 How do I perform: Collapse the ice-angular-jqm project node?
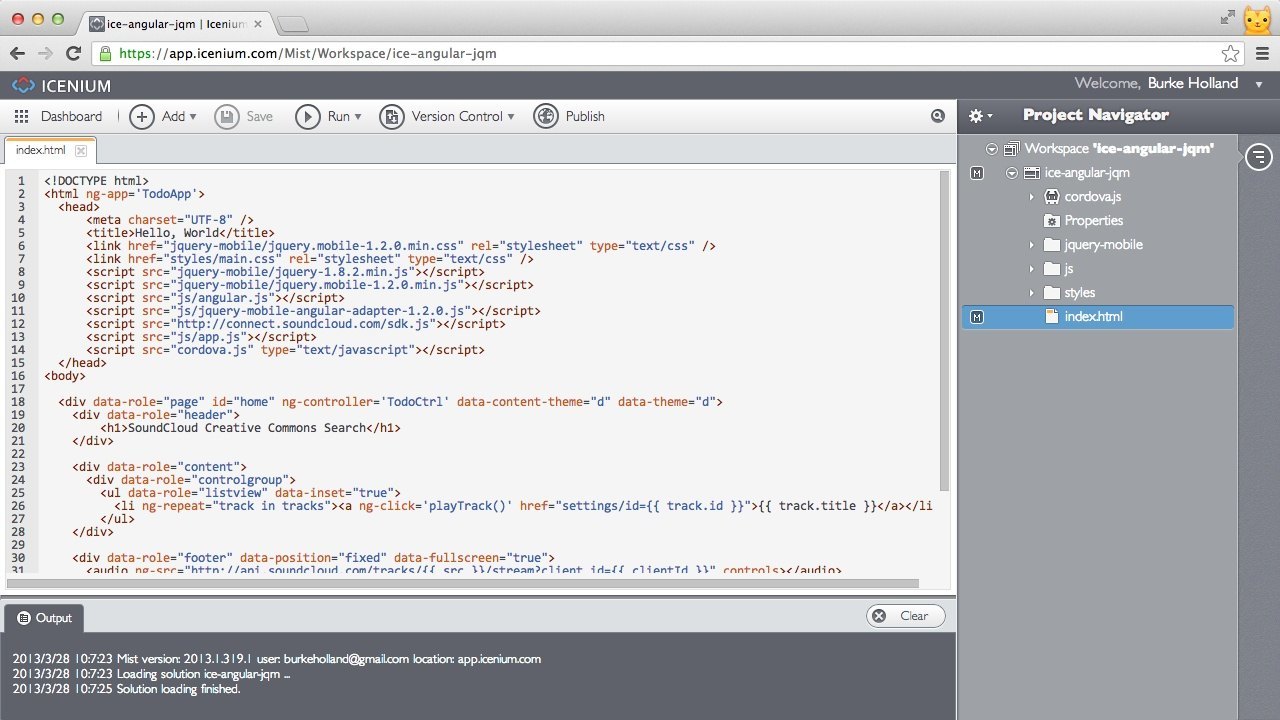[x=1012, y=173]
